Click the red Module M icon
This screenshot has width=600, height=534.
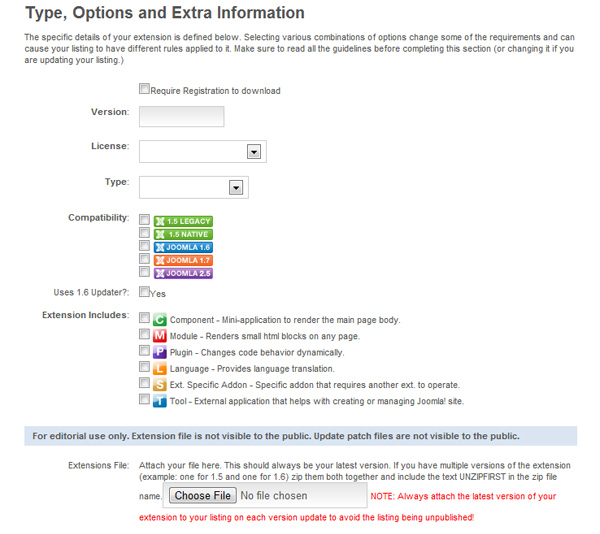coord(160,335)
